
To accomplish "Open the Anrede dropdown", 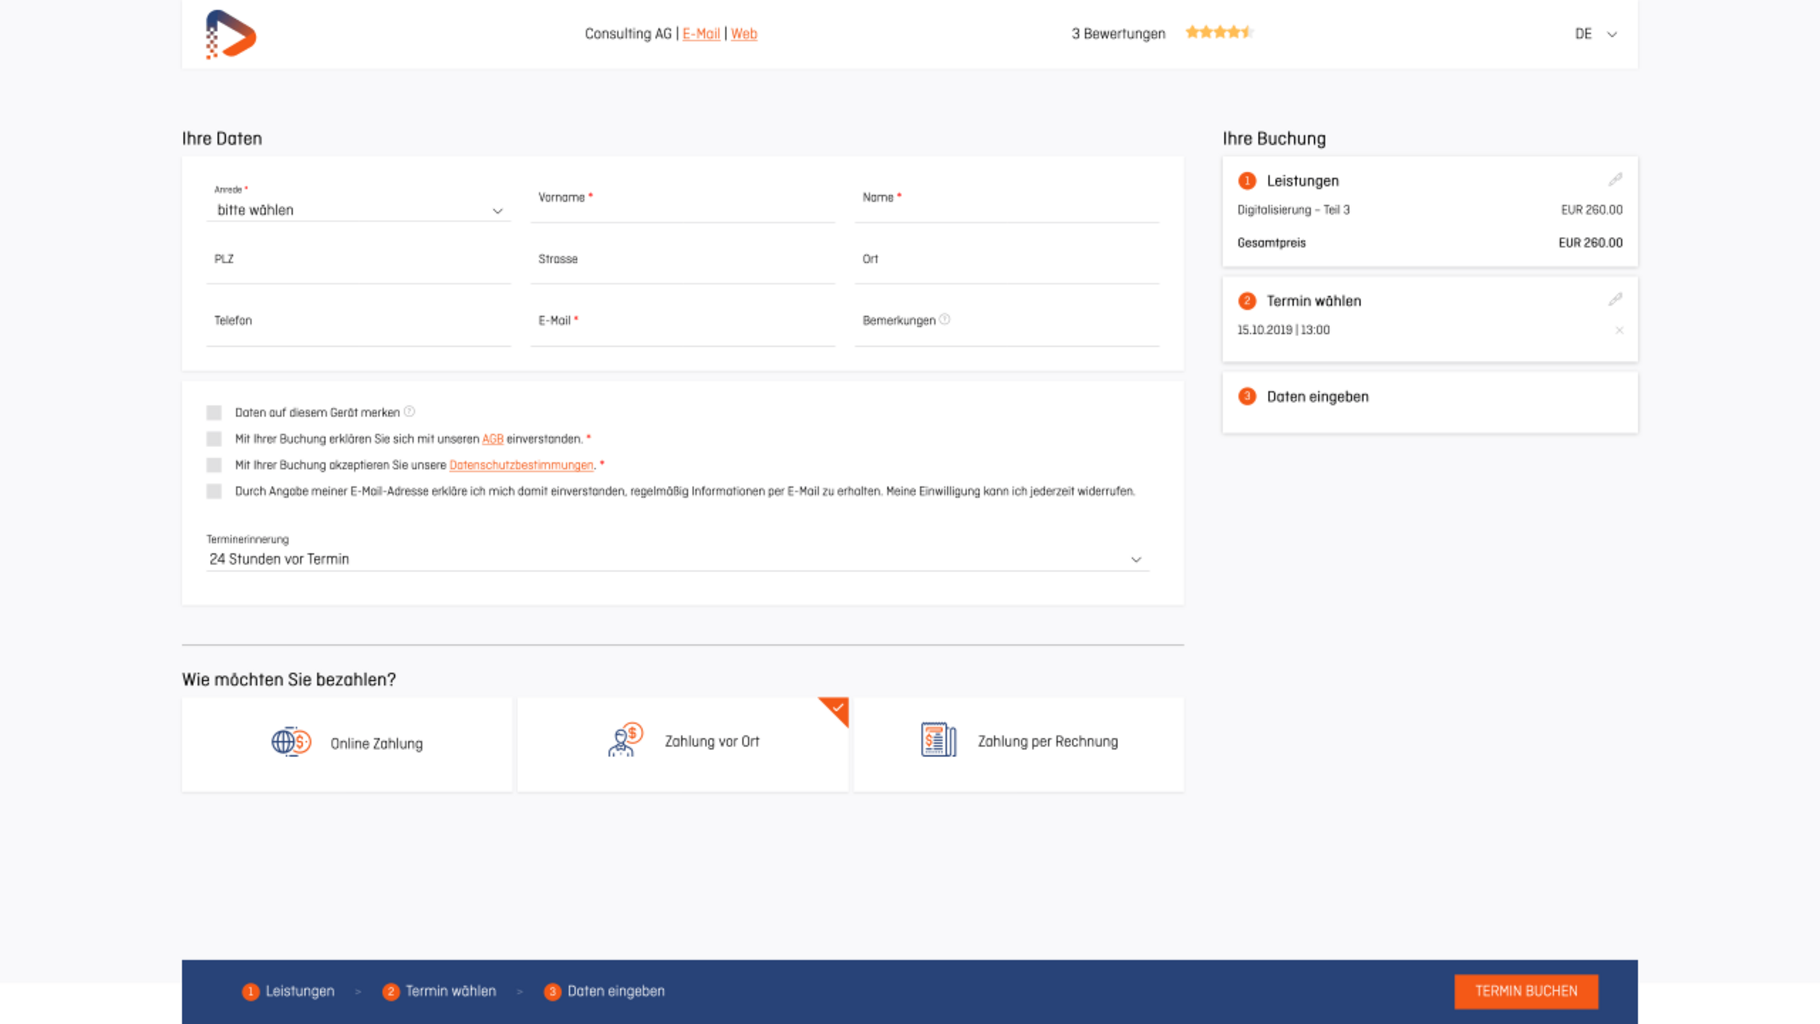I will 358,211.
